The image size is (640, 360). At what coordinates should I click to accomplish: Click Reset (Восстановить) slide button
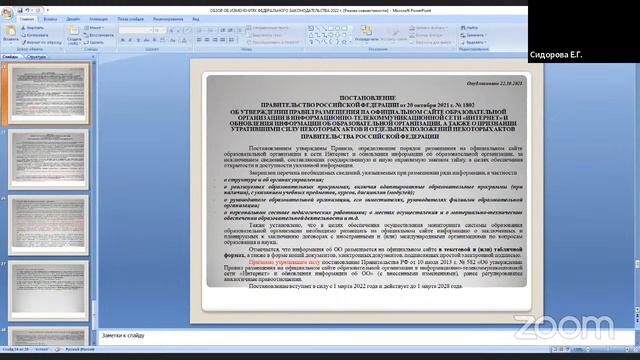[99, 35]
